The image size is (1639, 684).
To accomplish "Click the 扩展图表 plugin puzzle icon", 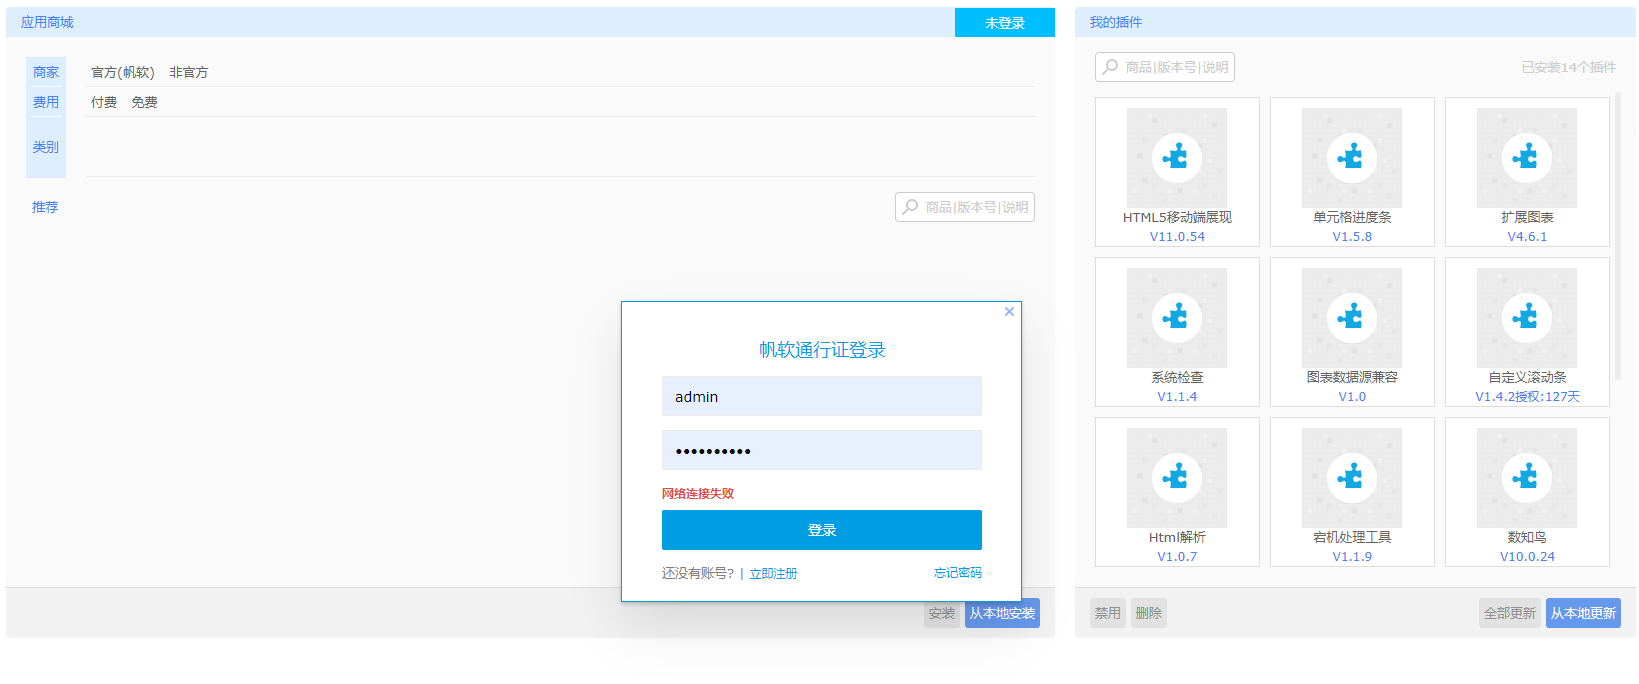I will [x=1527, y=157].
